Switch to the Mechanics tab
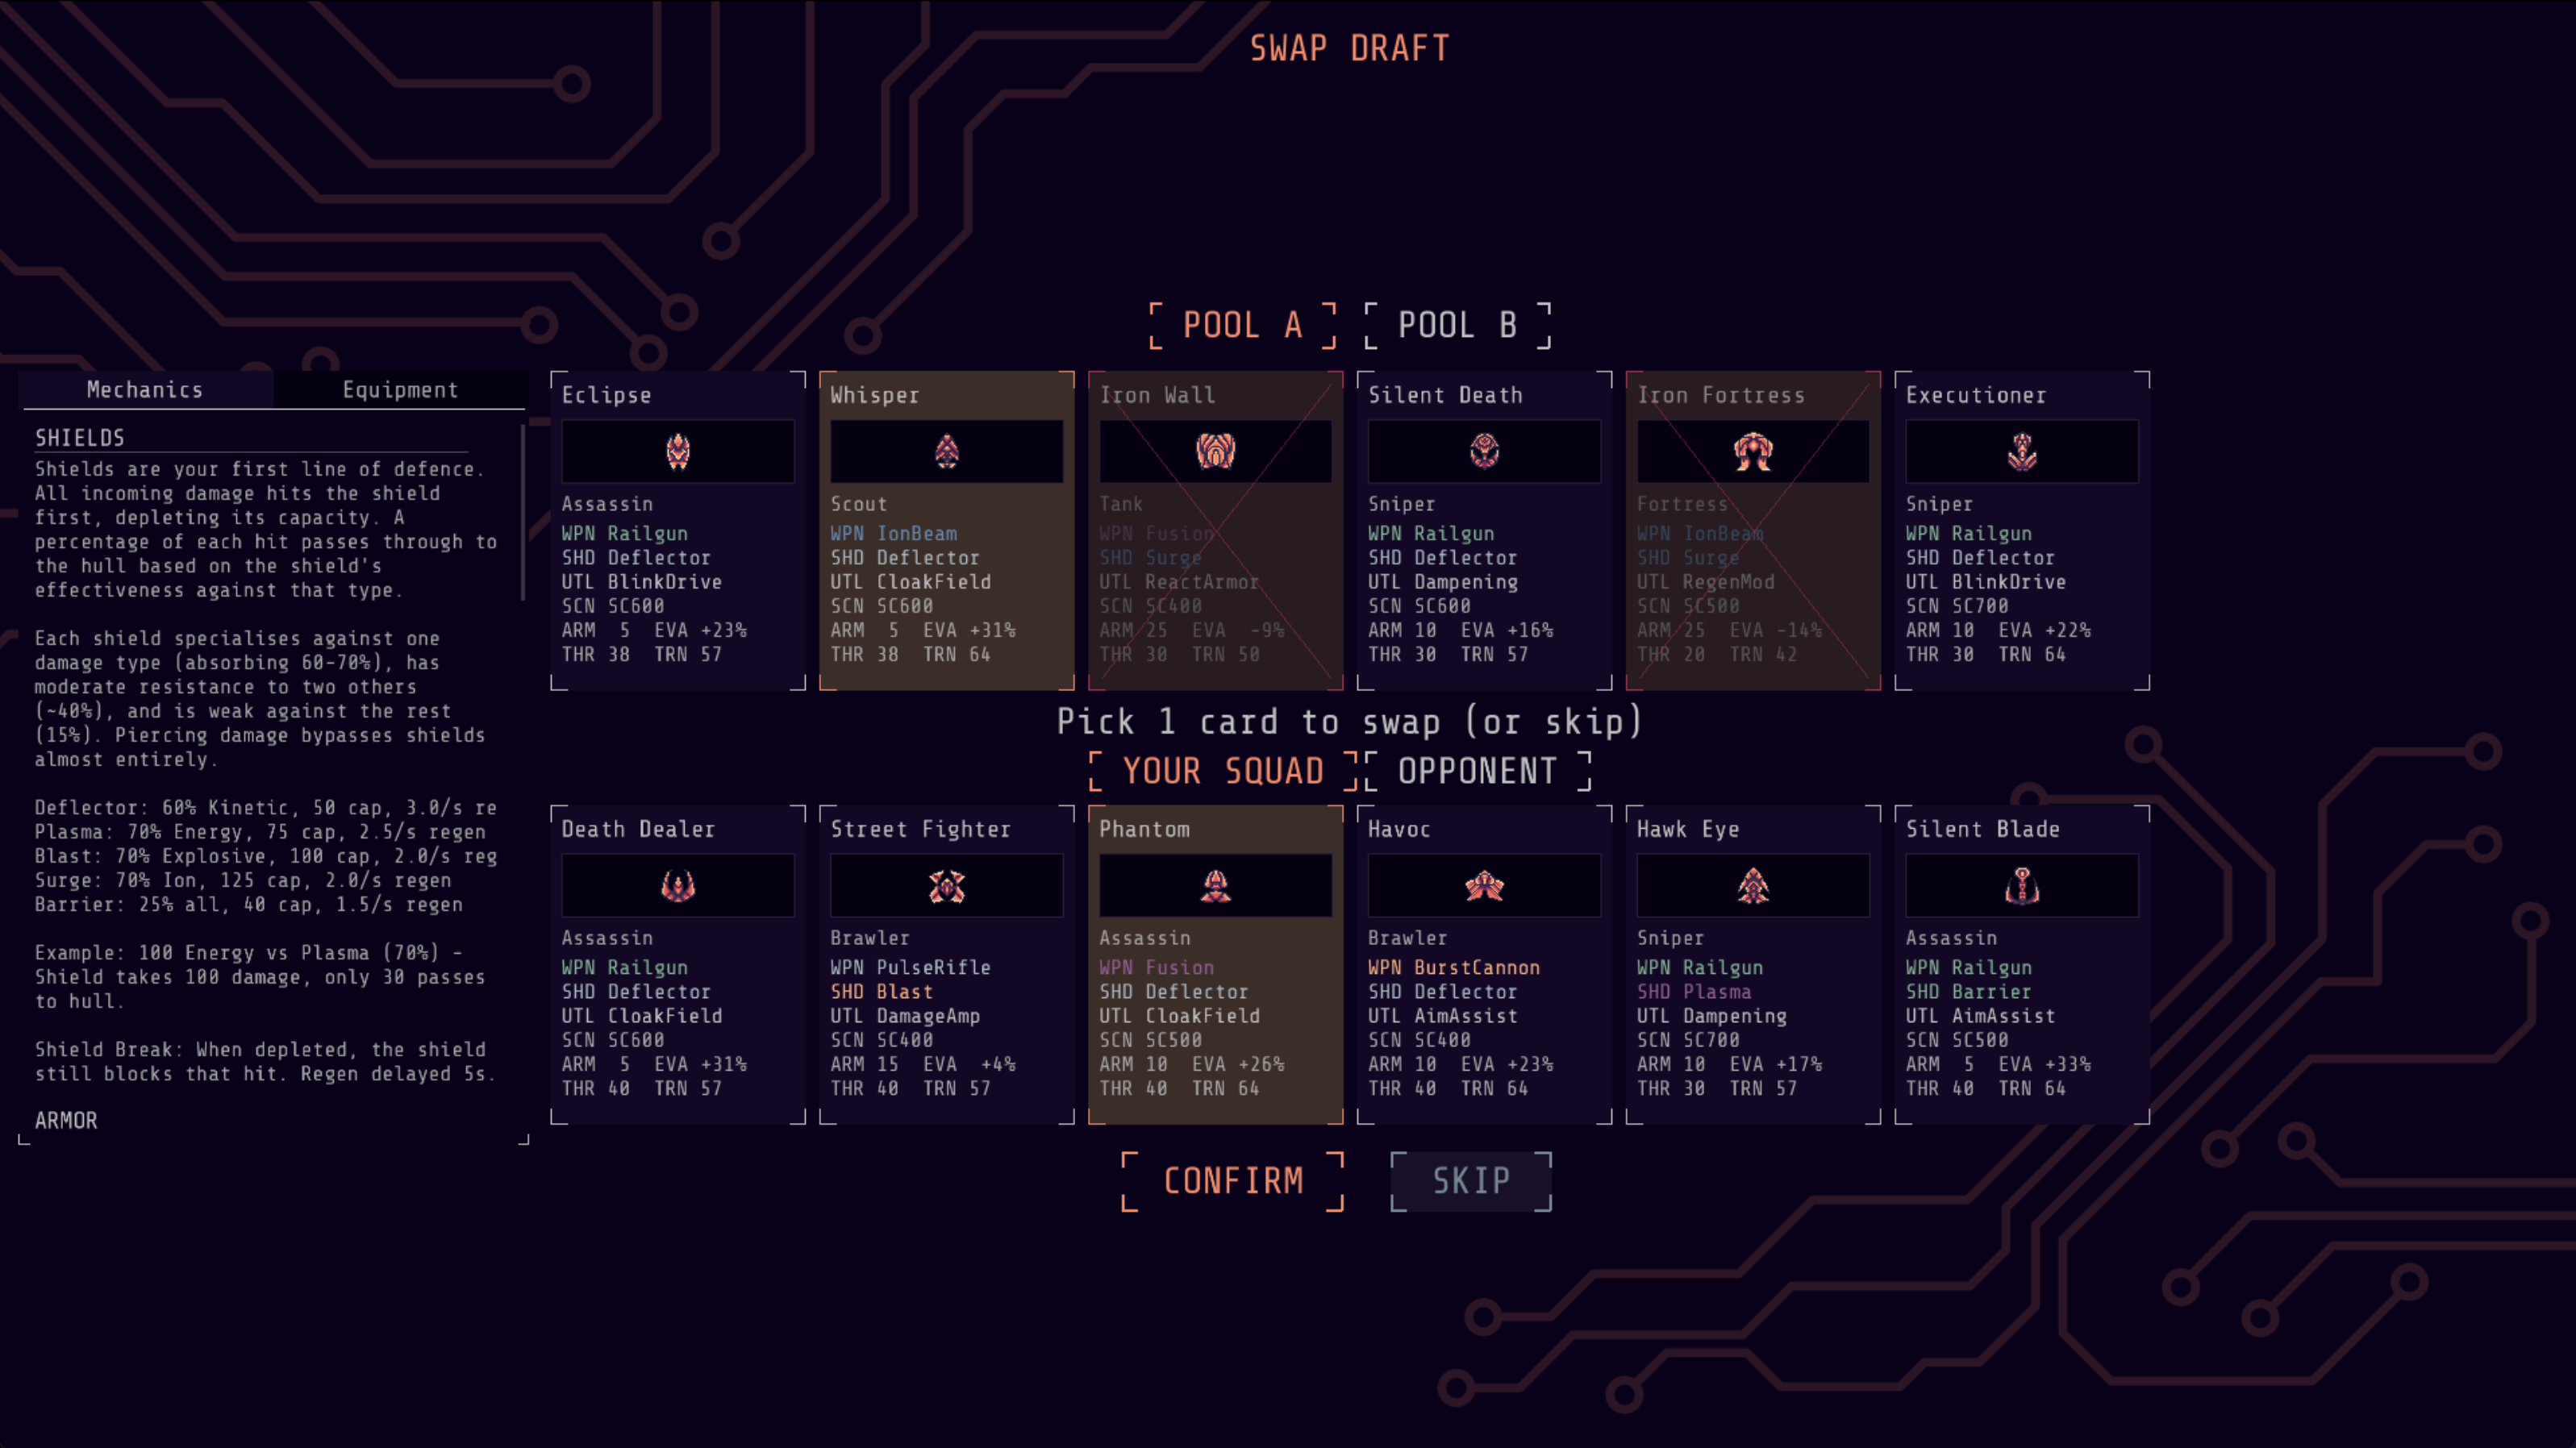Screen dimensions: 2576x1448 (145, 390)
